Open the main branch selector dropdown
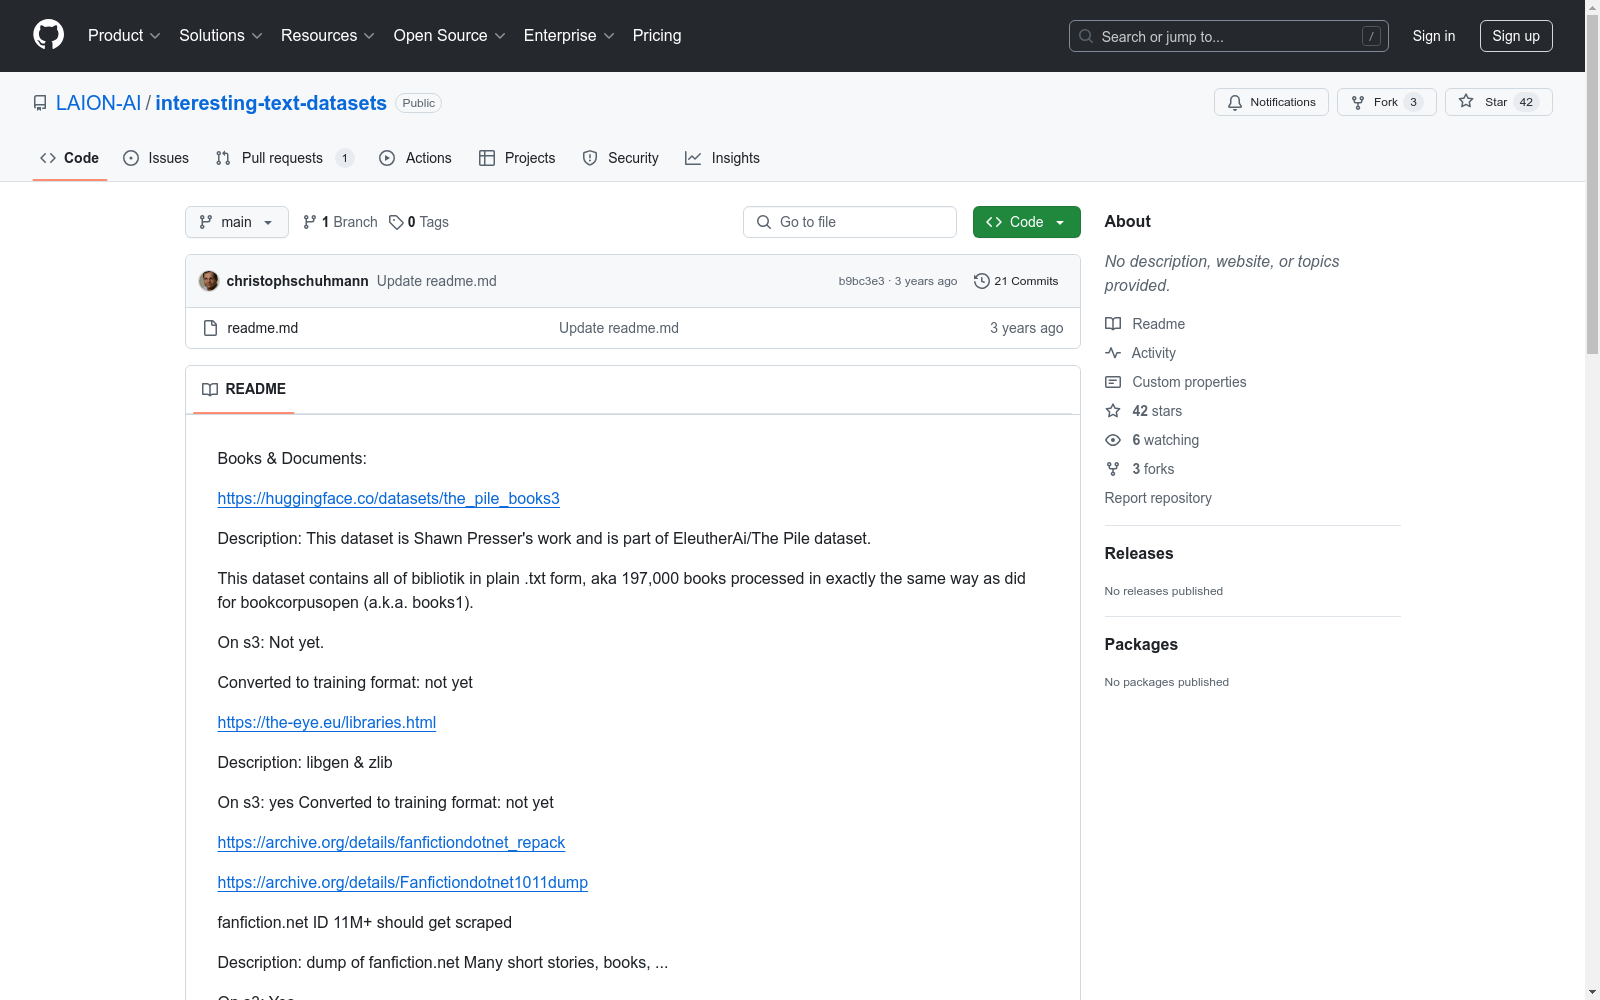 [237, 222]
